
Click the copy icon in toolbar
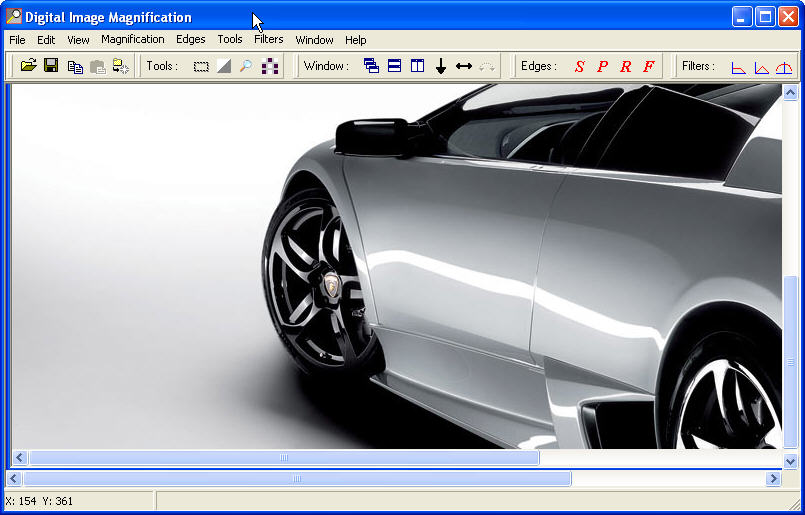(x=75, y=67)
